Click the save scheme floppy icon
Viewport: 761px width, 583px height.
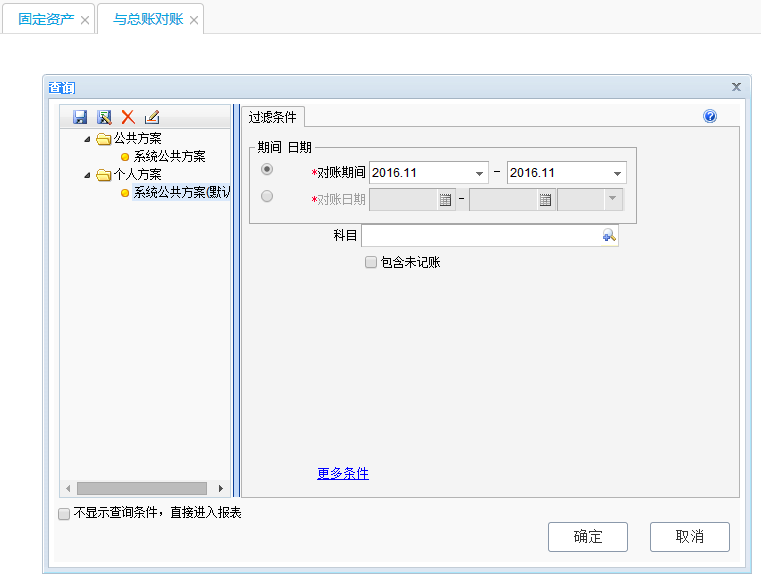[x=80, y=117]
